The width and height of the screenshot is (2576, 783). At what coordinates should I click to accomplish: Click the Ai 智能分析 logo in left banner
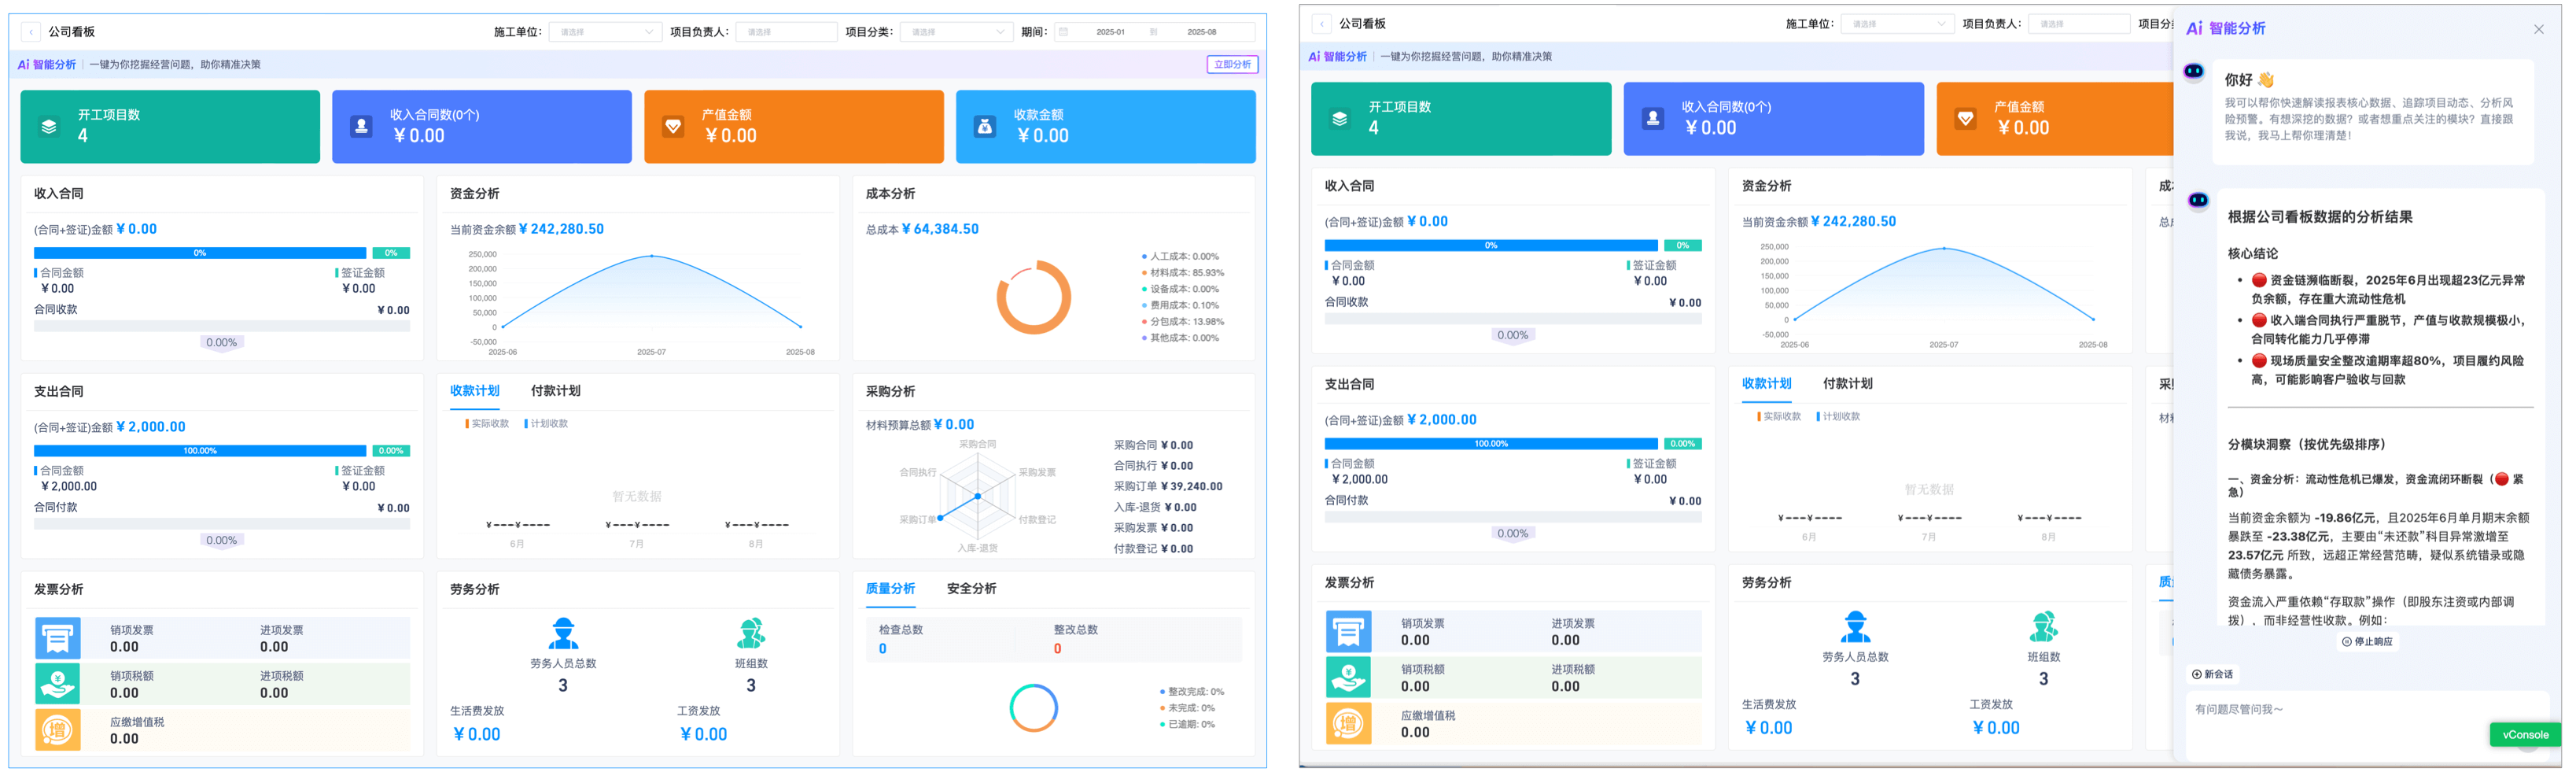[47, 64]
